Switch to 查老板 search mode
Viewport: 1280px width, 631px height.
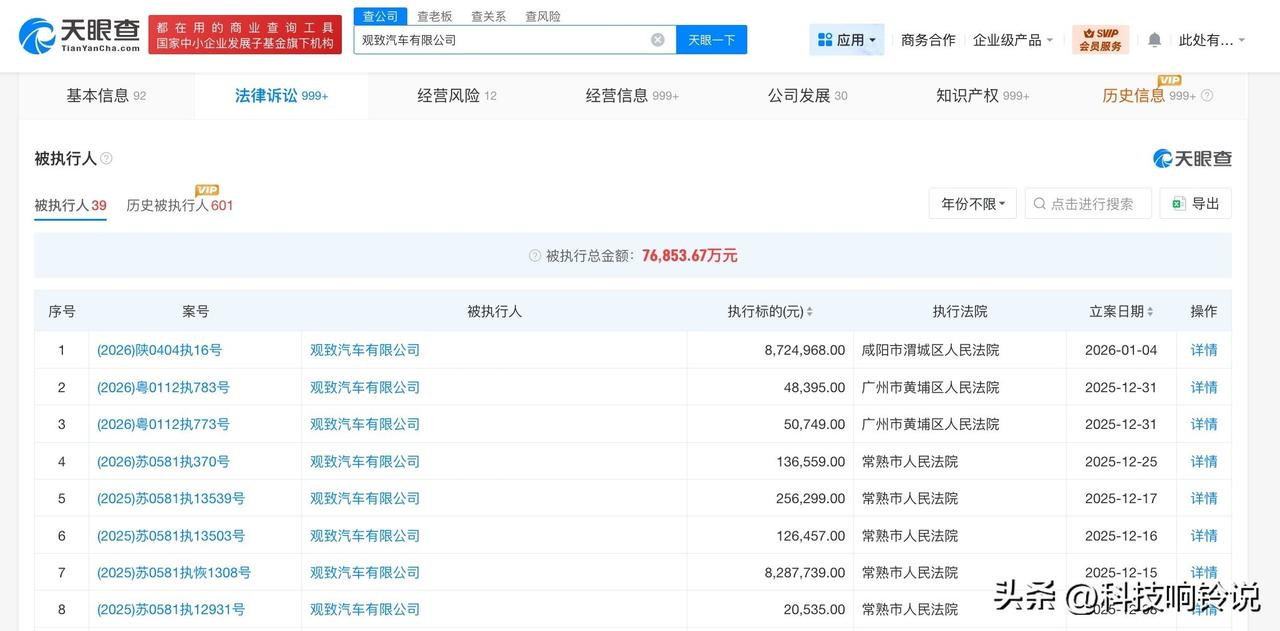coord(434,17)
